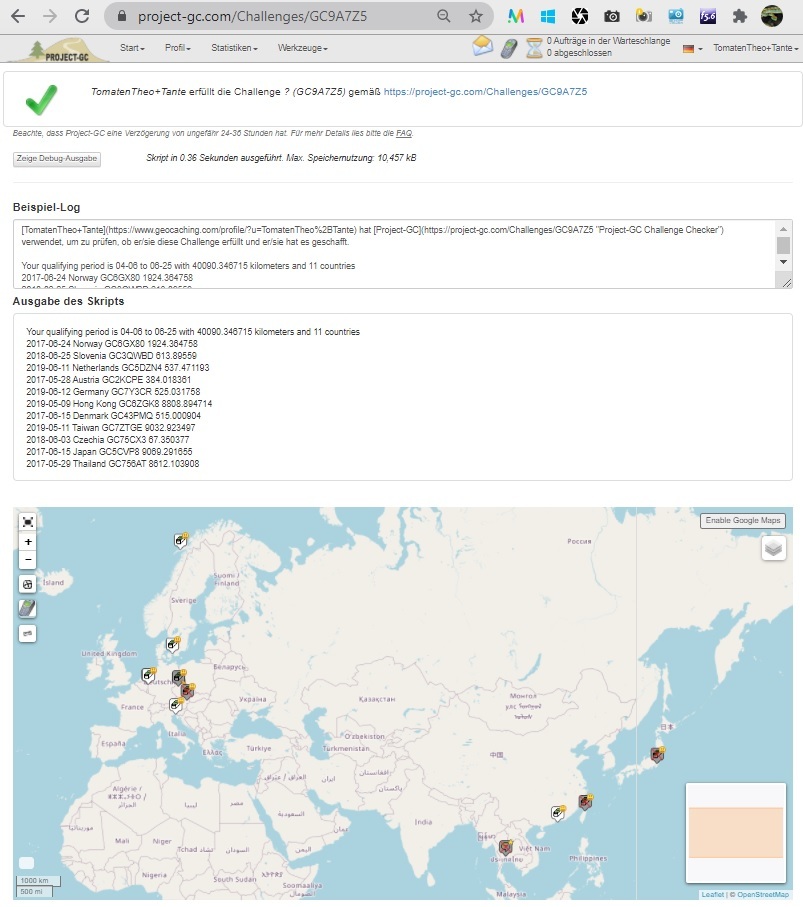Open the puzzle-piece Extensions menu
This screenshot has height=907, width=803.
point(739,16)
